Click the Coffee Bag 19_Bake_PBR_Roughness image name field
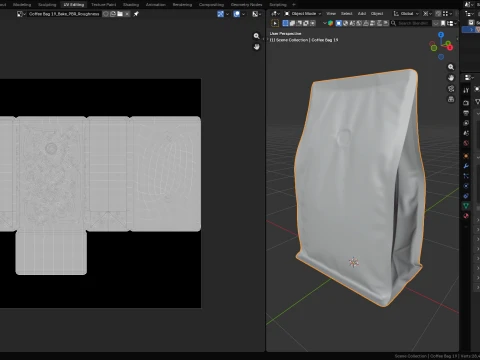 coord(64,14)
